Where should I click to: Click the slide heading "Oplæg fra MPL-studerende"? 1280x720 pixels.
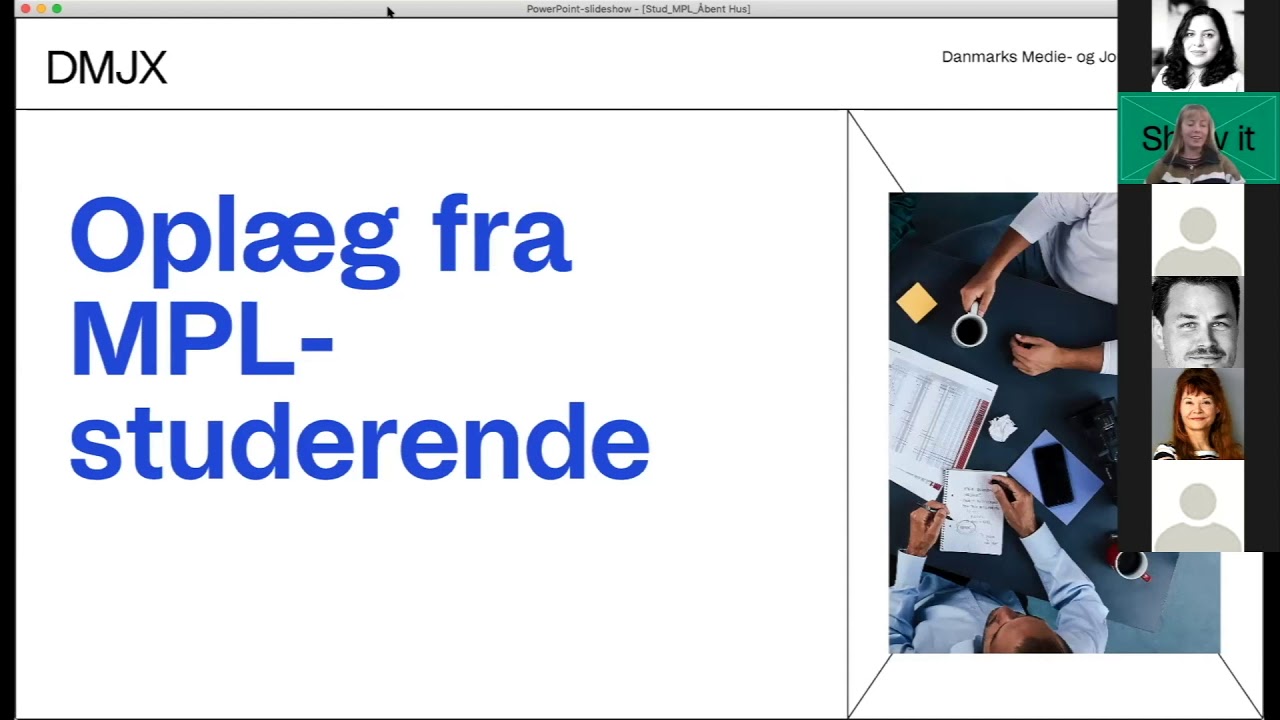(x=360, y=338)
